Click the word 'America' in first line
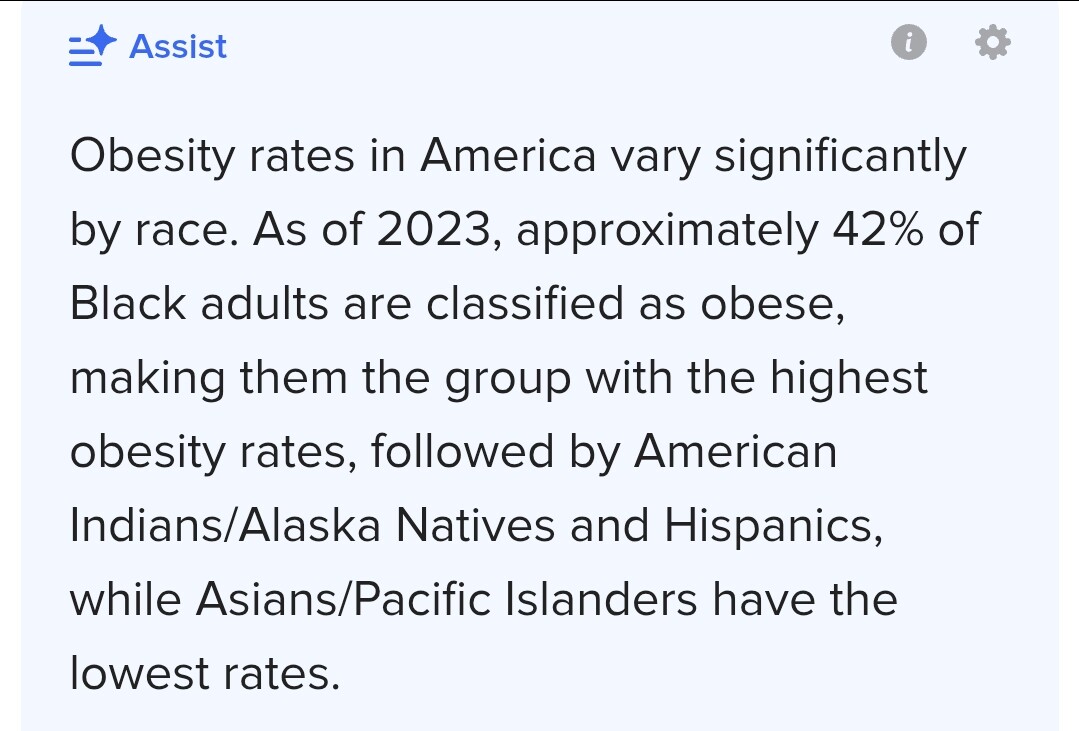This screenshot has height=731, width=1079. click(x=508, y=156)
